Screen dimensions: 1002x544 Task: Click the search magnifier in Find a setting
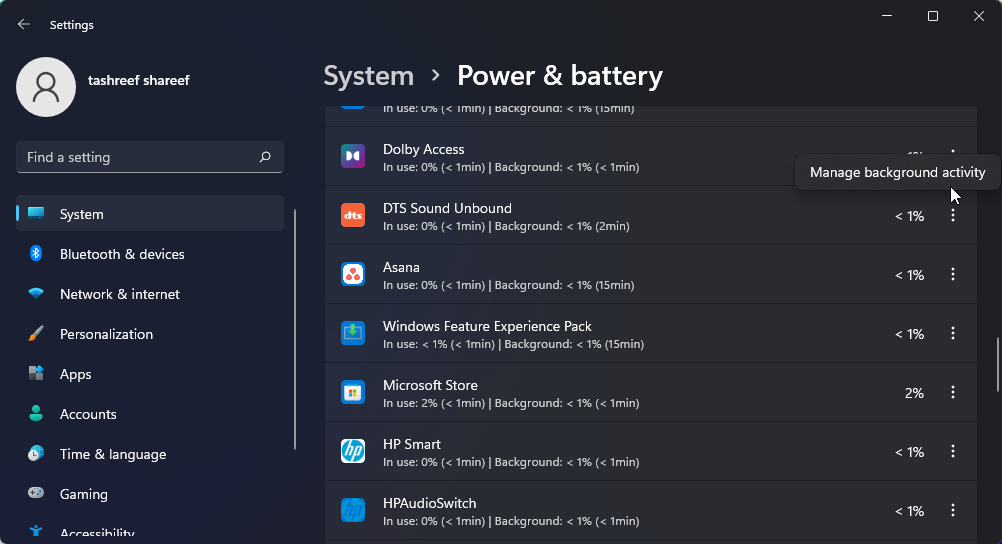pyautogui.click(x=265, y=157)
